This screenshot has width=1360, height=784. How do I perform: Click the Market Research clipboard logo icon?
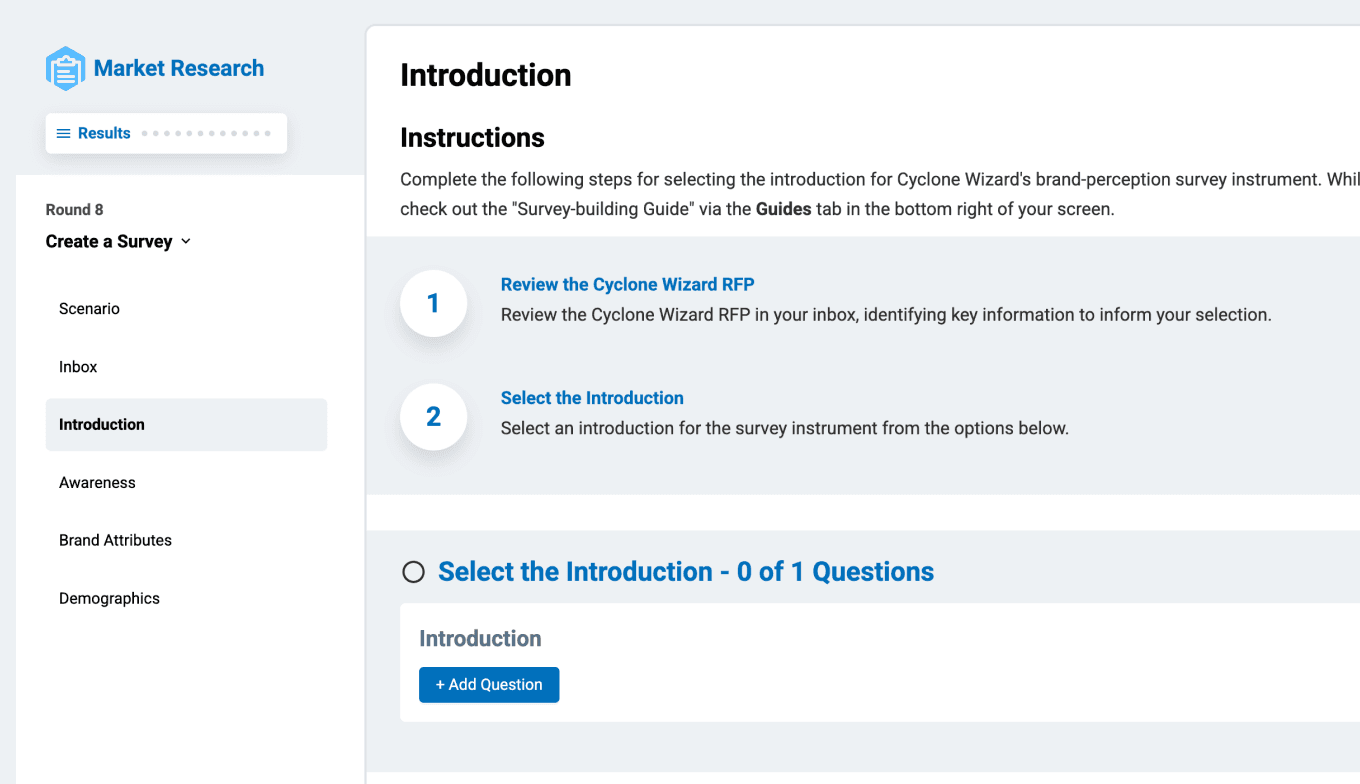[65, 69]
